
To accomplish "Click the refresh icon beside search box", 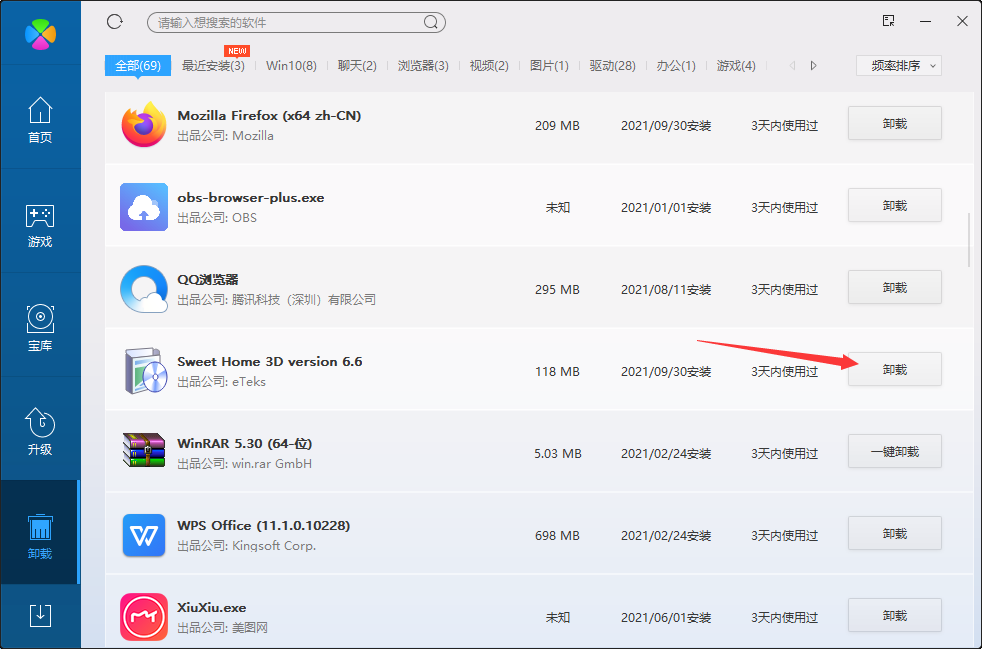I will 115,22.
